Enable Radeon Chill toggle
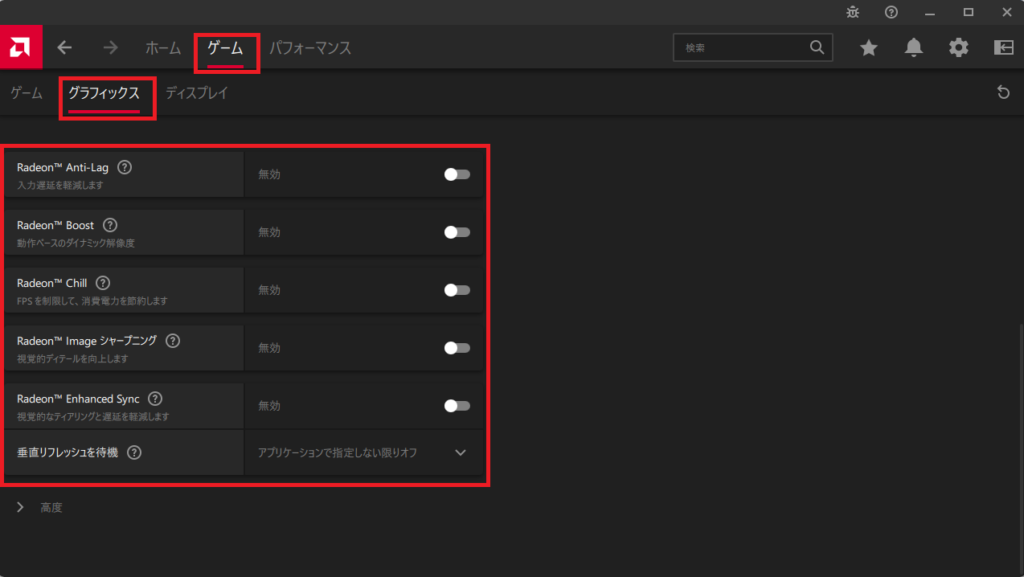The image size is (1024, 577). pos(456,290)
